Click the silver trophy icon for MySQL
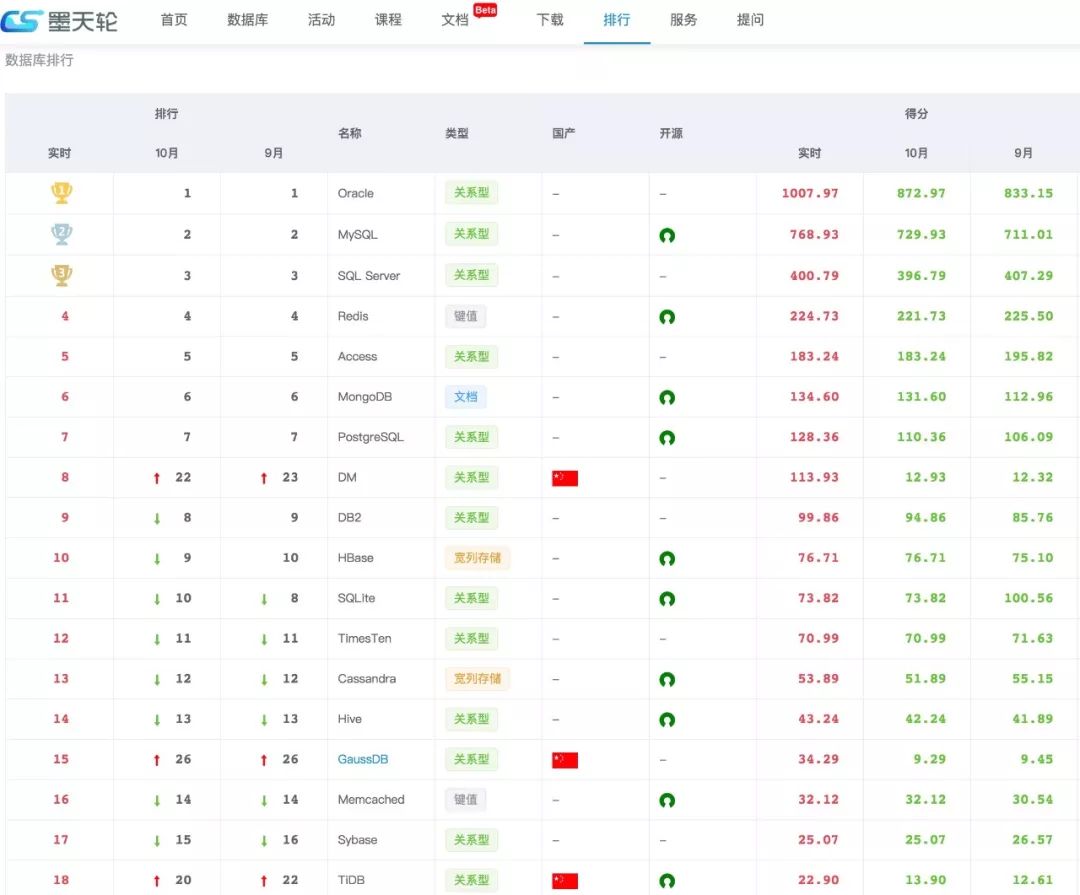1080x895 pixels. point(62,234)
